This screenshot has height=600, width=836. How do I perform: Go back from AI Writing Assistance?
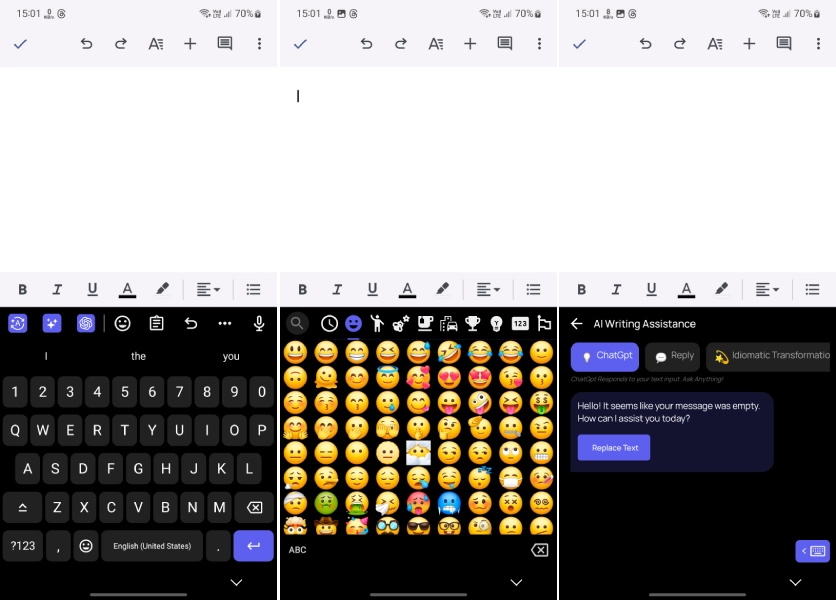[x=577, y=324]
